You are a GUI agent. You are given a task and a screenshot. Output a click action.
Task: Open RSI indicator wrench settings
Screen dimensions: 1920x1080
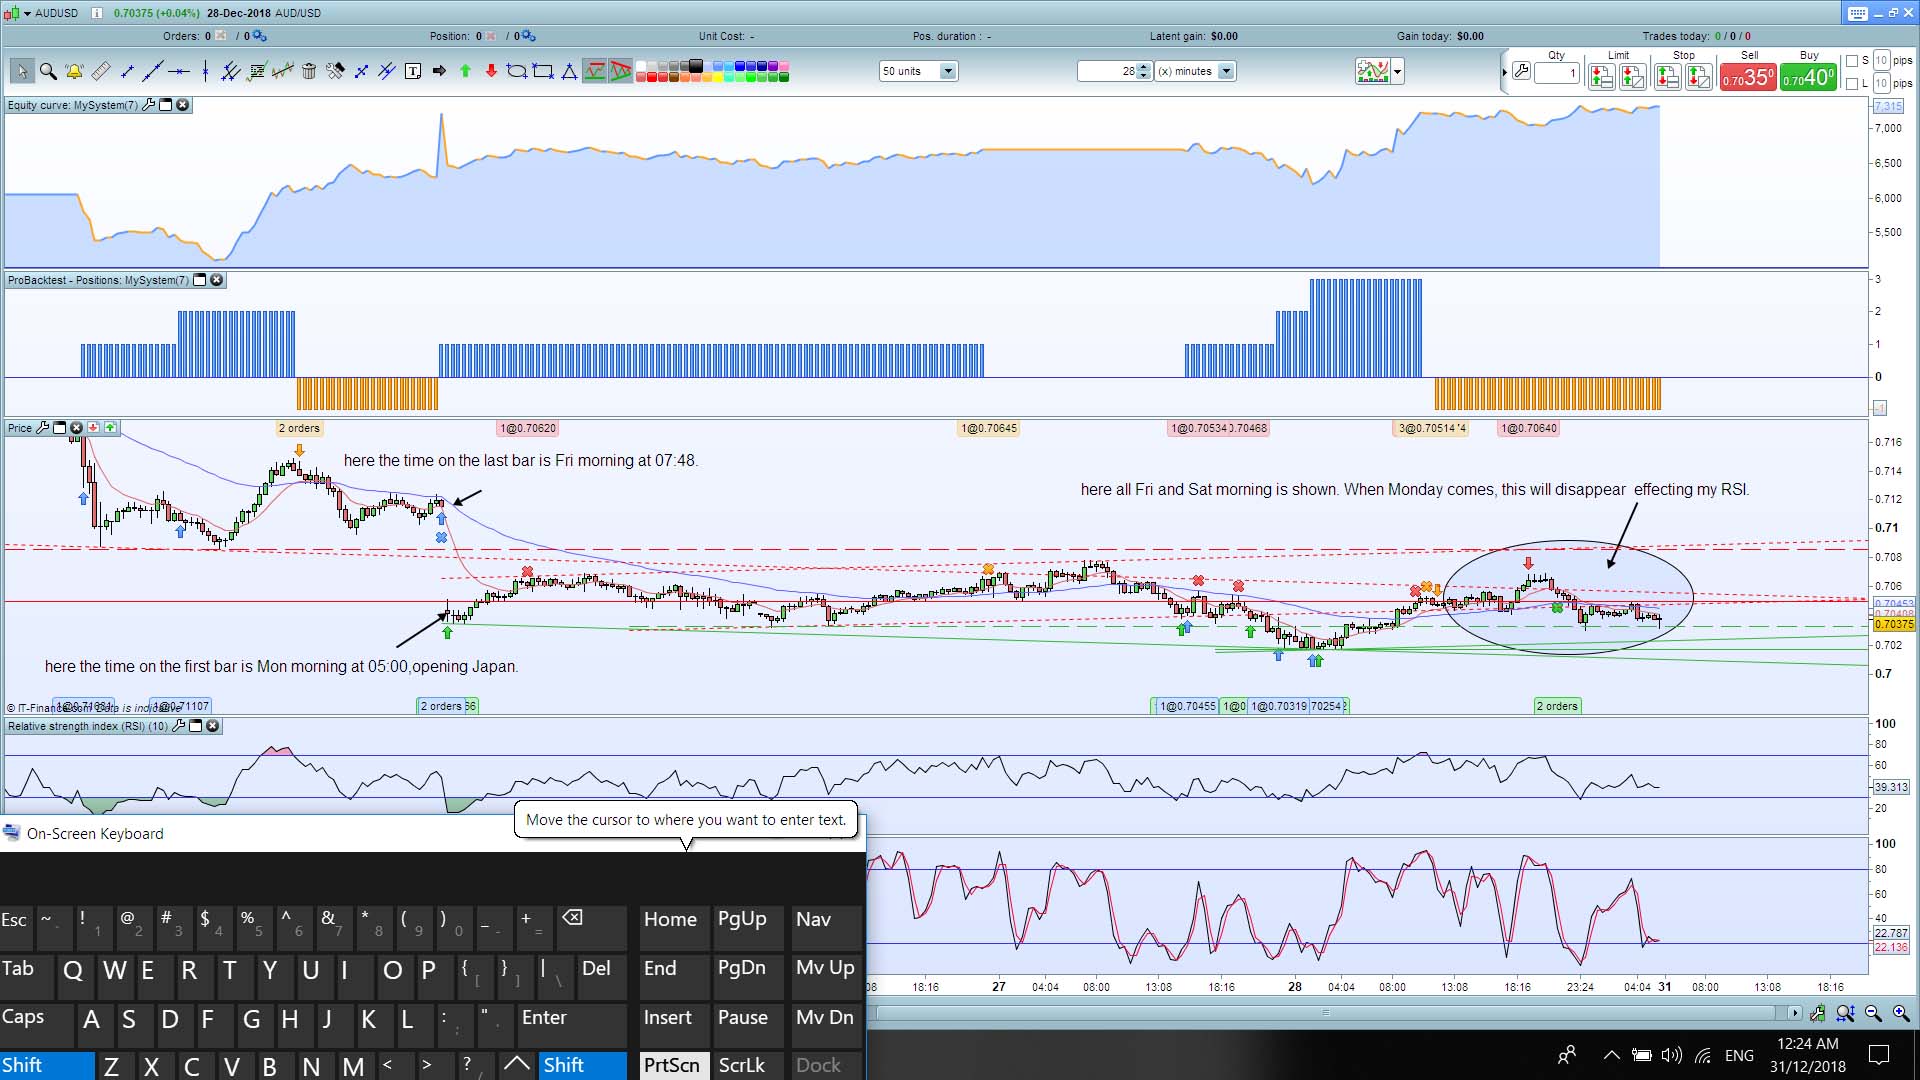pos(179,726)
